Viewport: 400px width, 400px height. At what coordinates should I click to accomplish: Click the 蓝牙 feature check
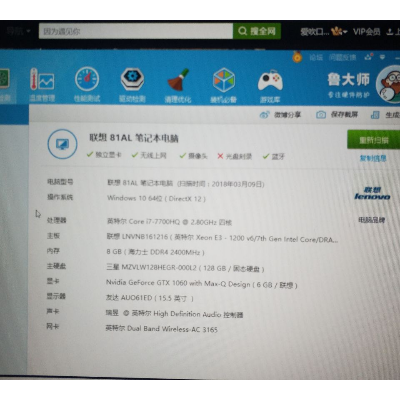[x=274, y=156]
